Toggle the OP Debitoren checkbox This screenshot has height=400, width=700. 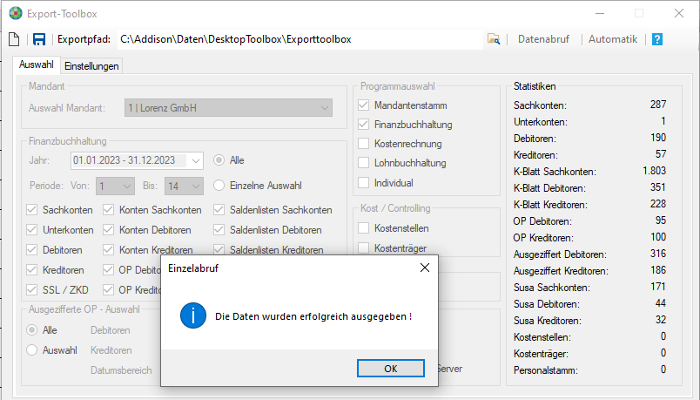(x=108, y=270)
